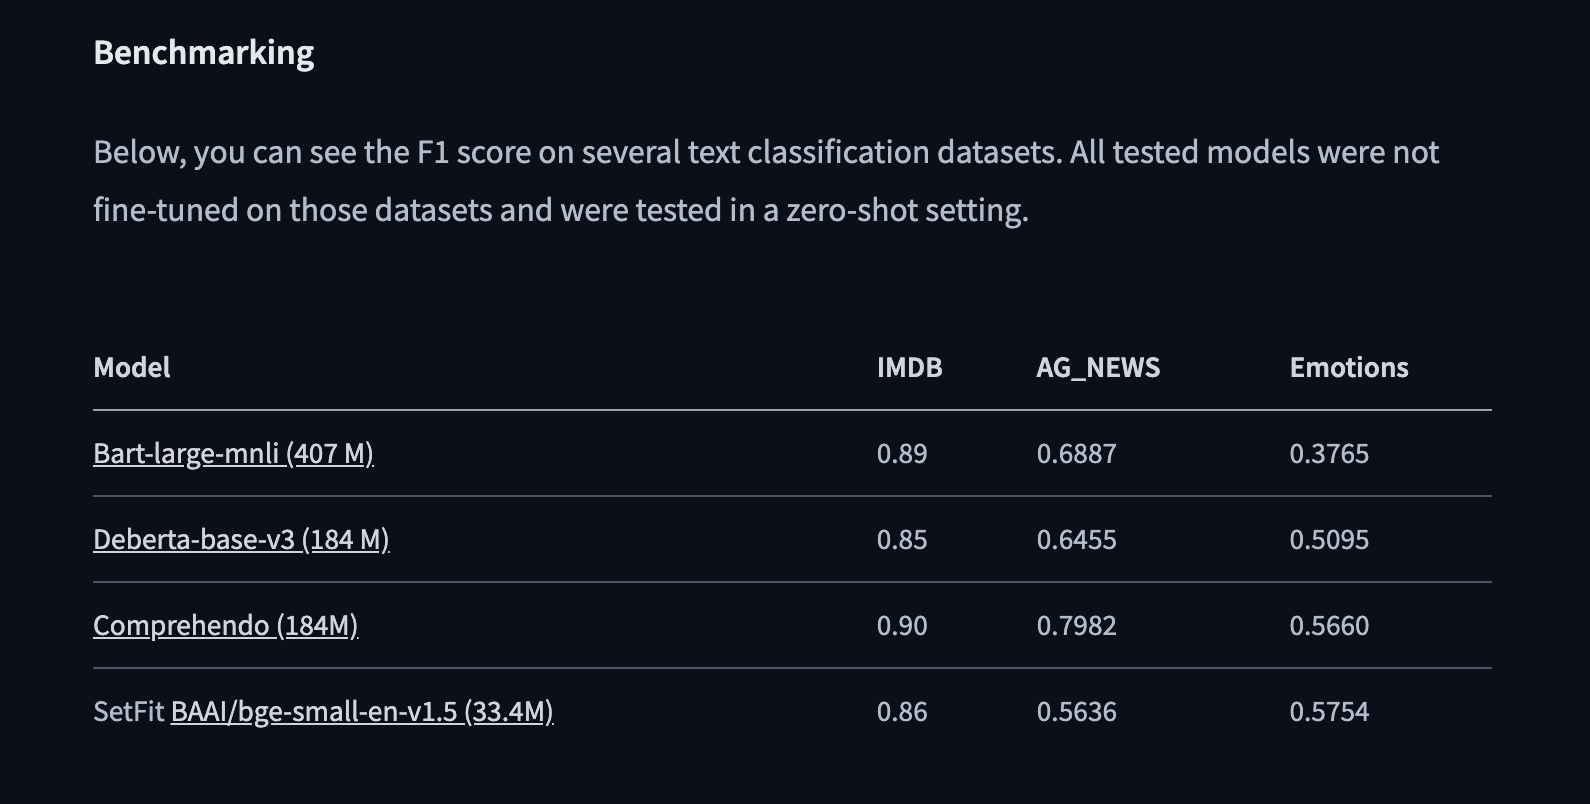This screenshot has width=1590, height=804.
Task: Follow the Comprehendo (184M) model link
Action: click(225, 626)
